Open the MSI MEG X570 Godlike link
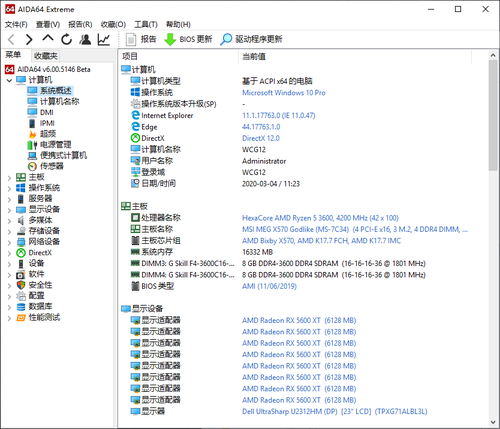The width and height of the screenshot is (500, 429). click(355, 229)
